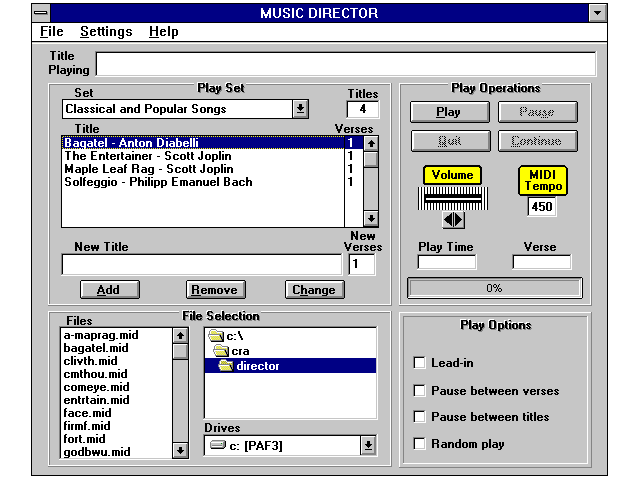Click the Remove button
Viewport: 640px width, 480px height.
(x=213, y=290)
